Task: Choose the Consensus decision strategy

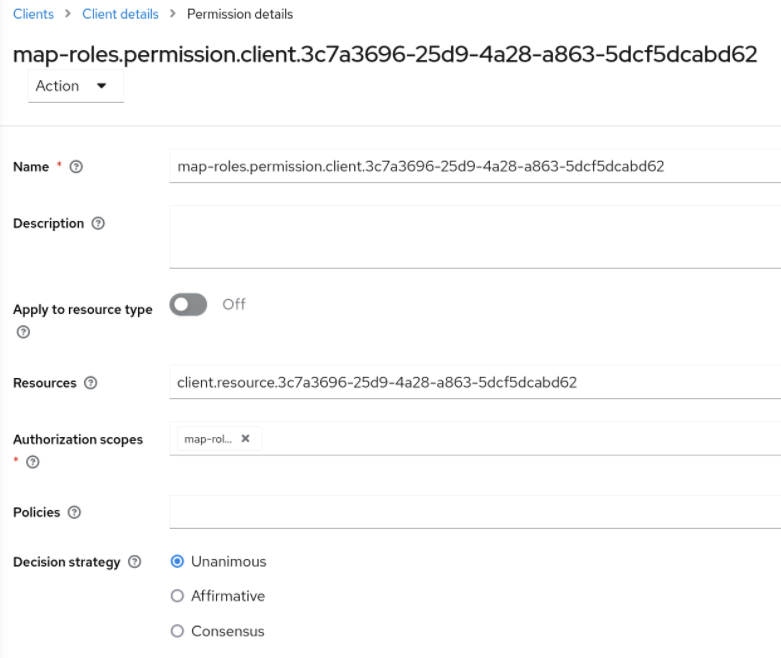Action: 178,631
